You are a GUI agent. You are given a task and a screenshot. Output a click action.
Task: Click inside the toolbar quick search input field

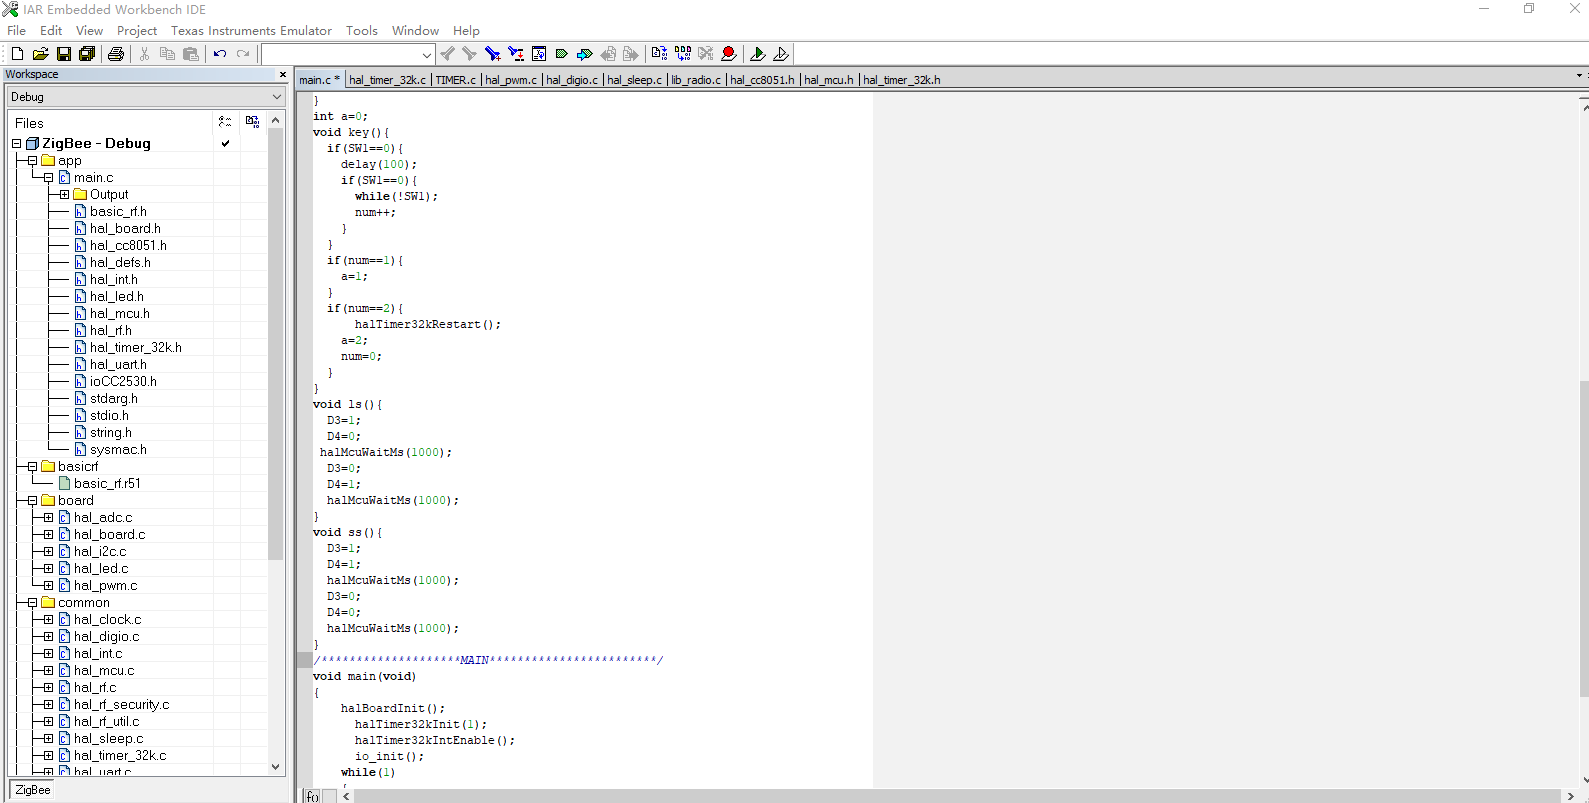(341, 55)
